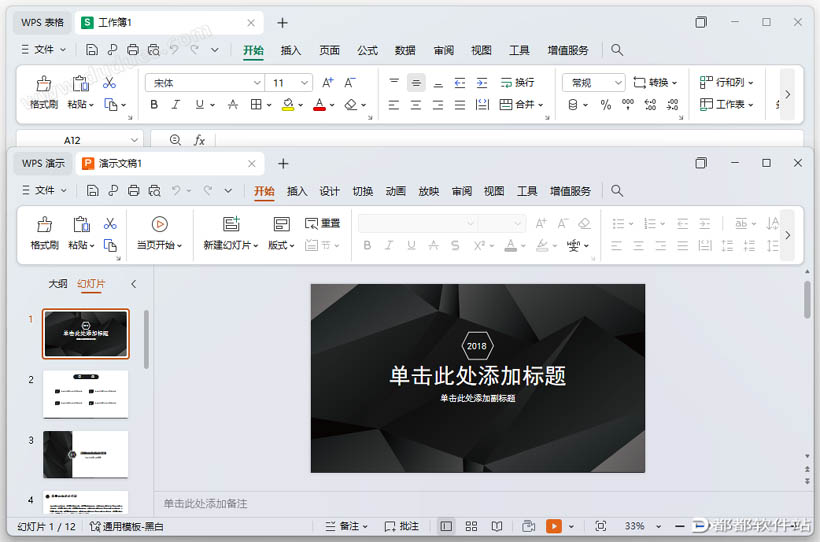Click 当页开始 play from current slide
The image size is (820, 542).
[160, 233]
